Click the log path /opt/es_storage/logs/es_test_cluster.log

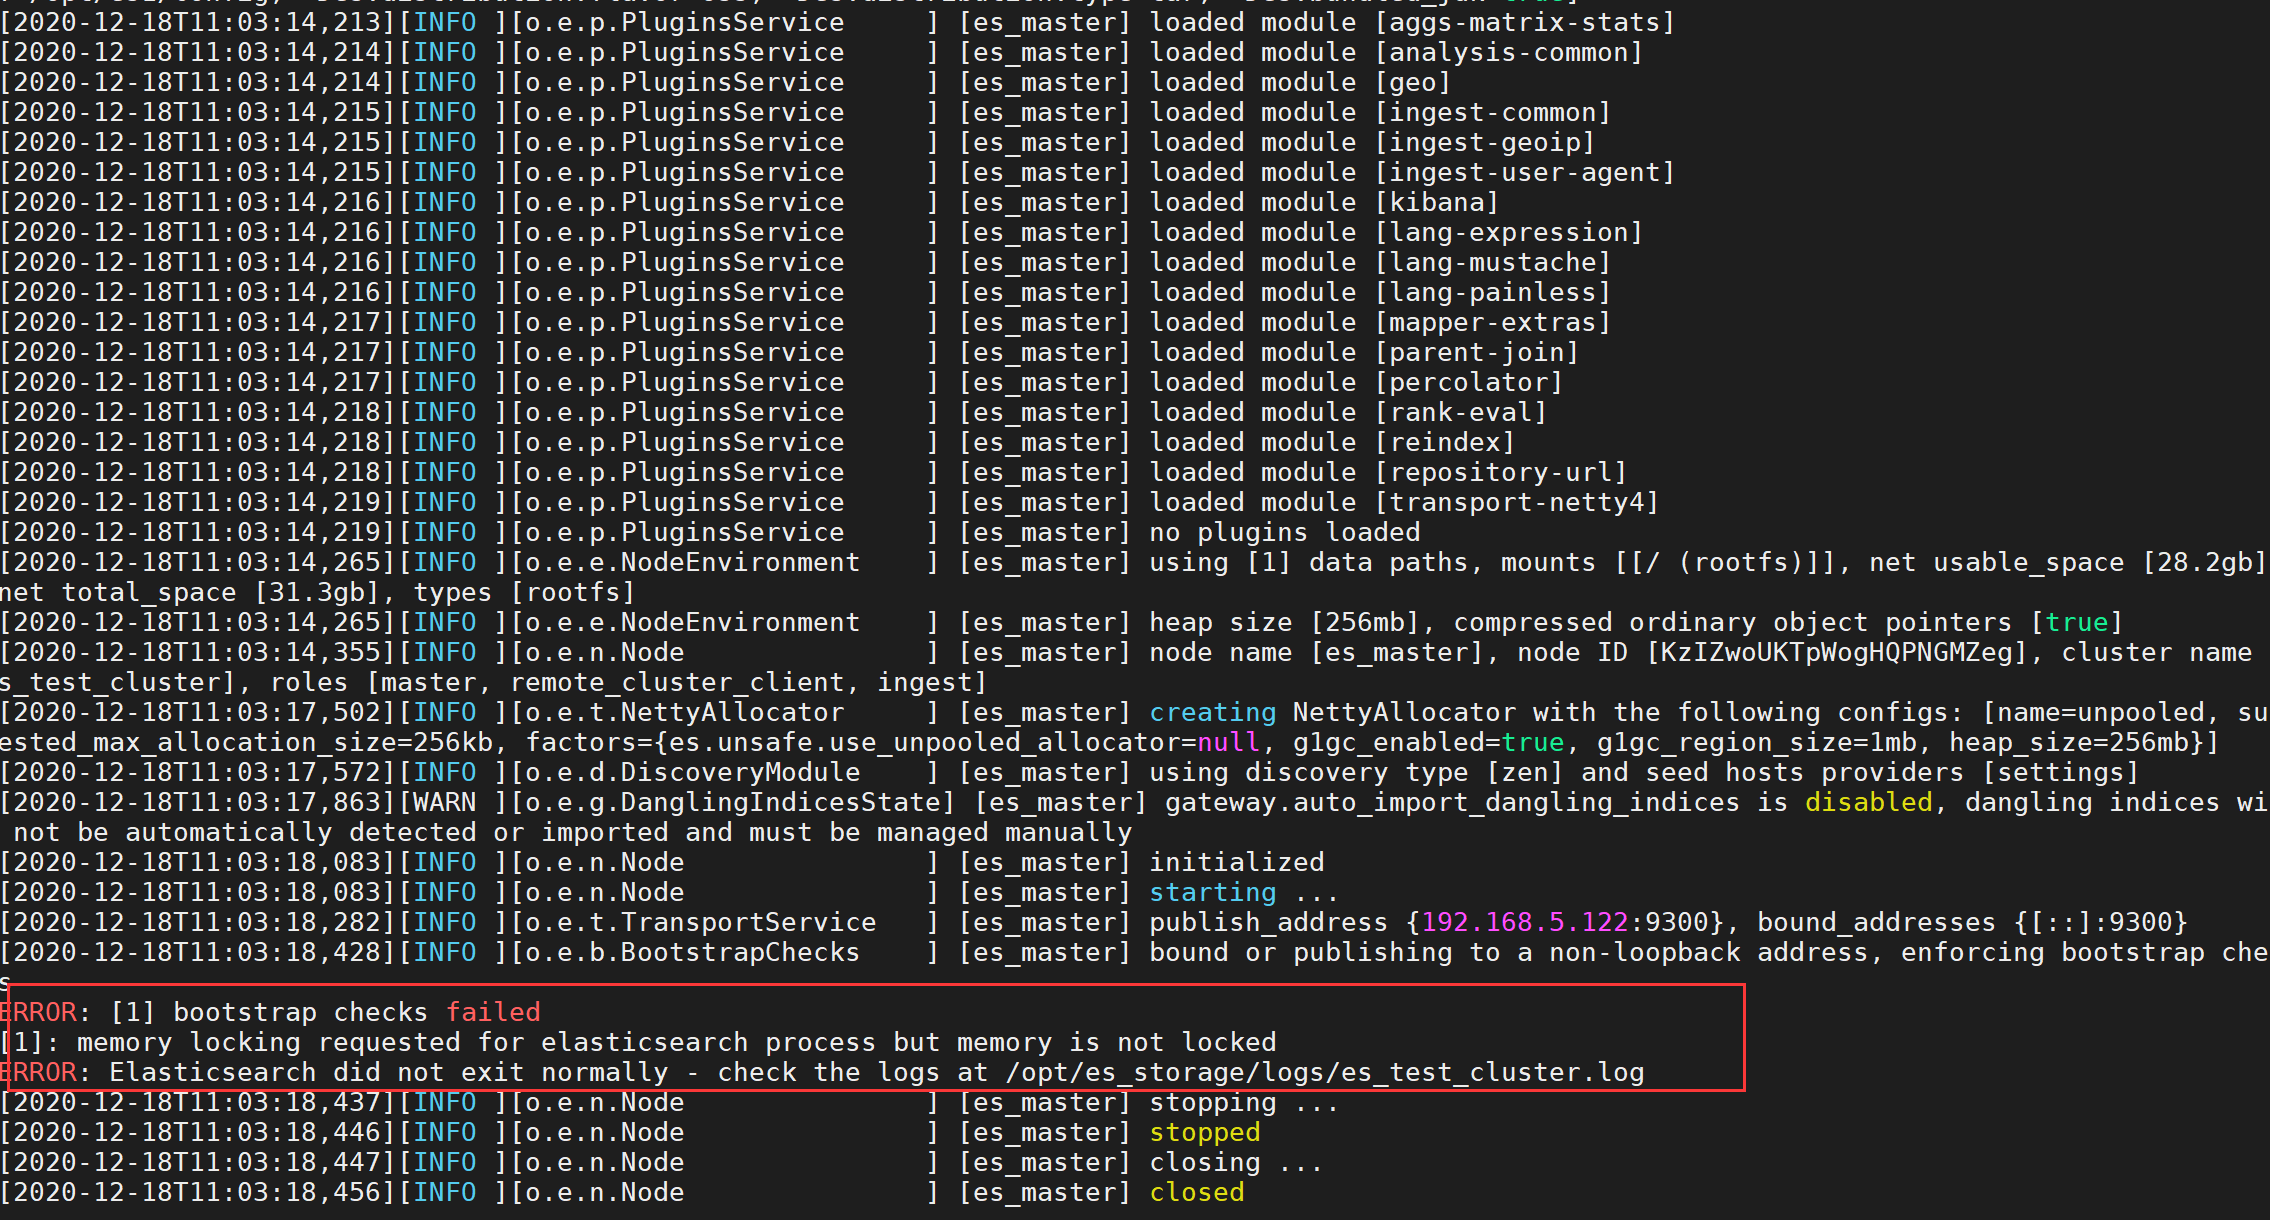(x=1325, y=1072)
